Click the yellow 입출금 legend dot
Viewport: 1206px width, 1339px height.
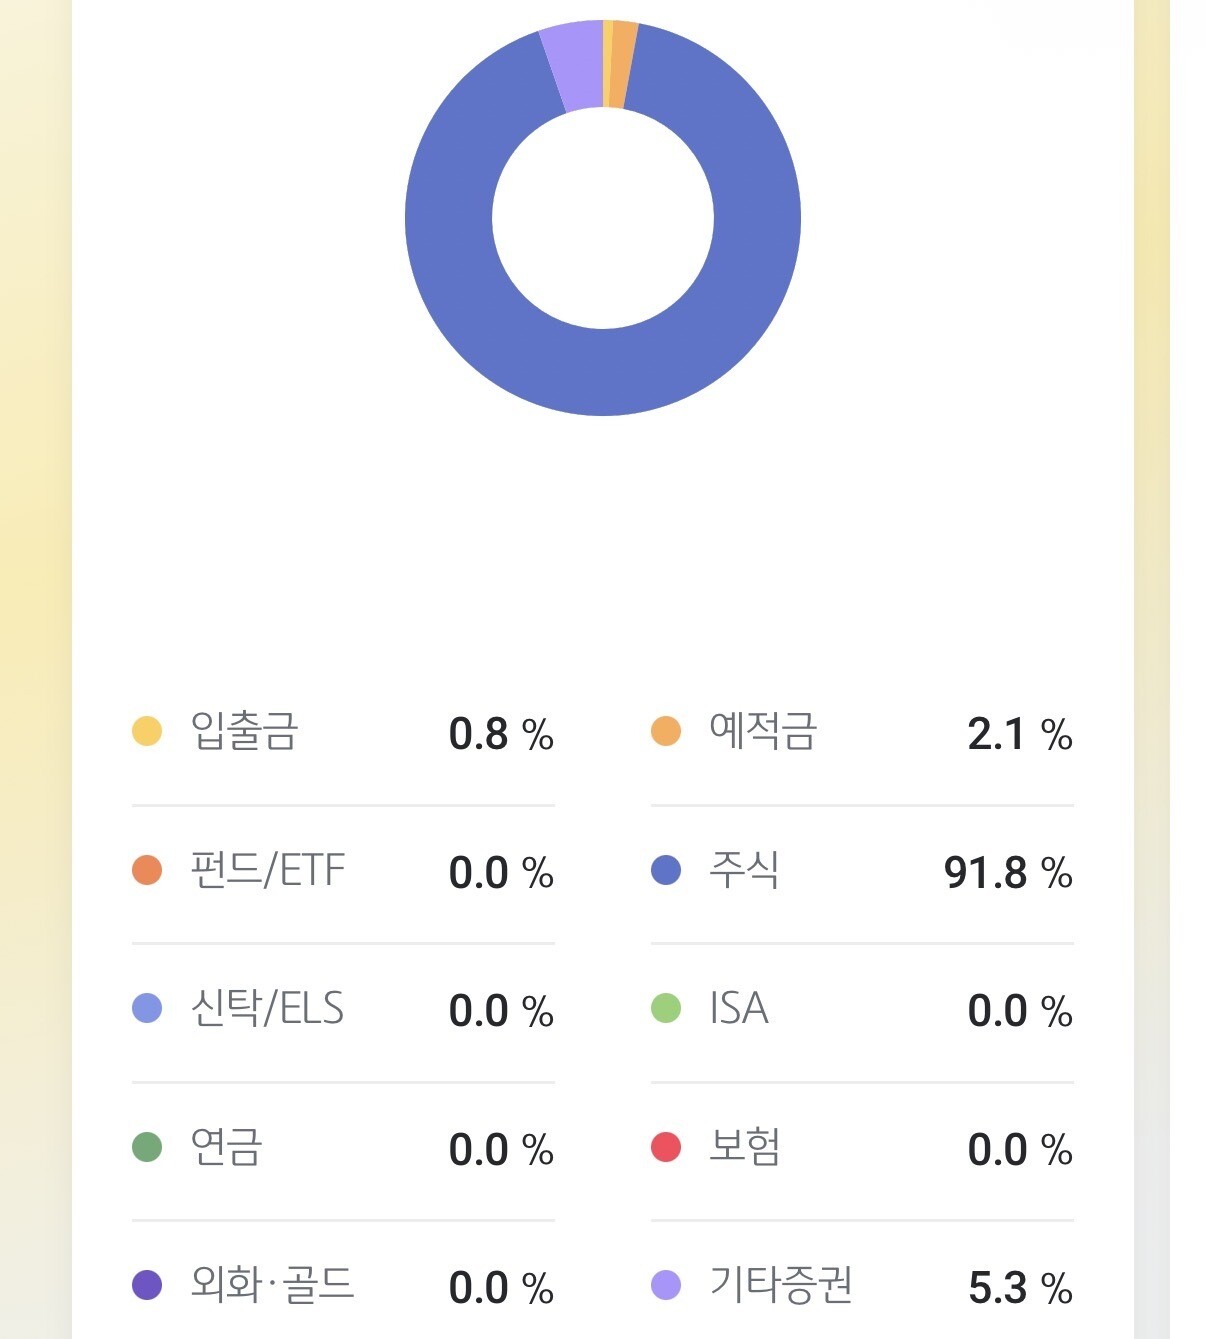click(x=147, y=731)
